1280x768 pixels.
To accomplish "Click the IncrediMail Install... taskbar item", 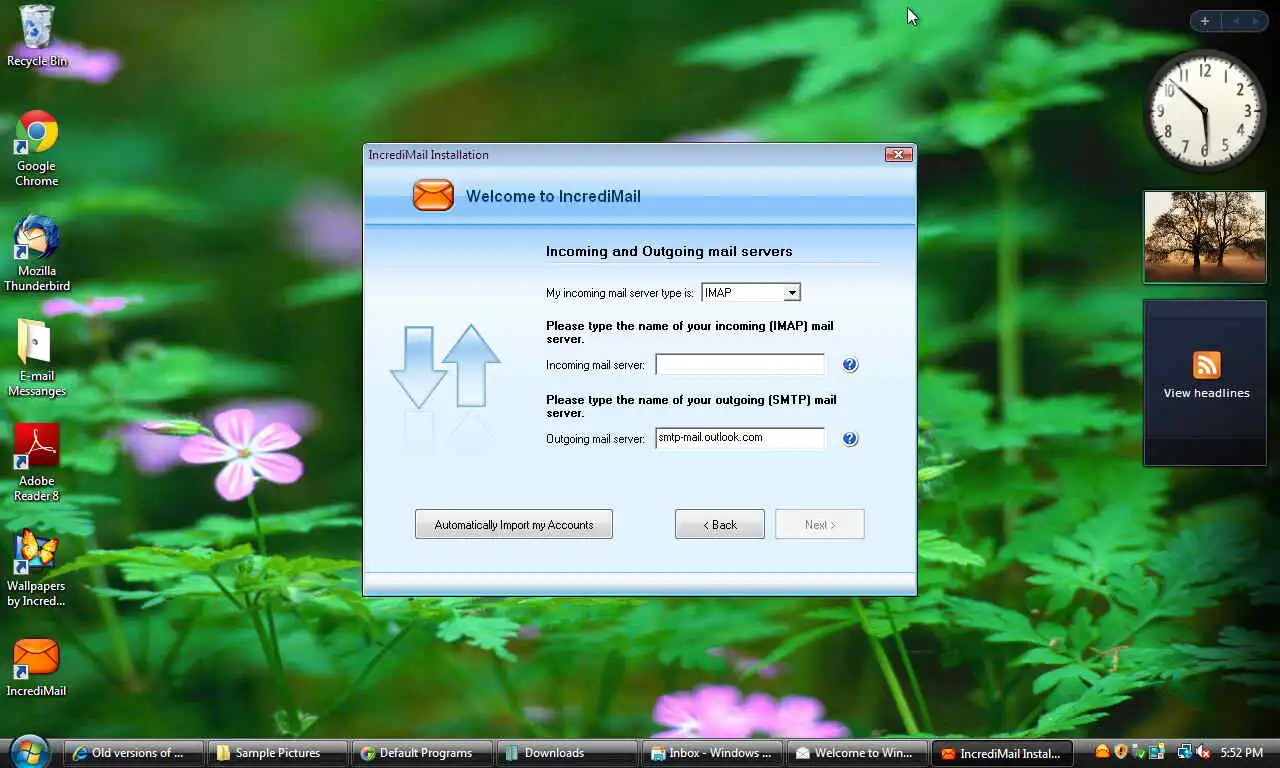I will (x=1003, y=753).
